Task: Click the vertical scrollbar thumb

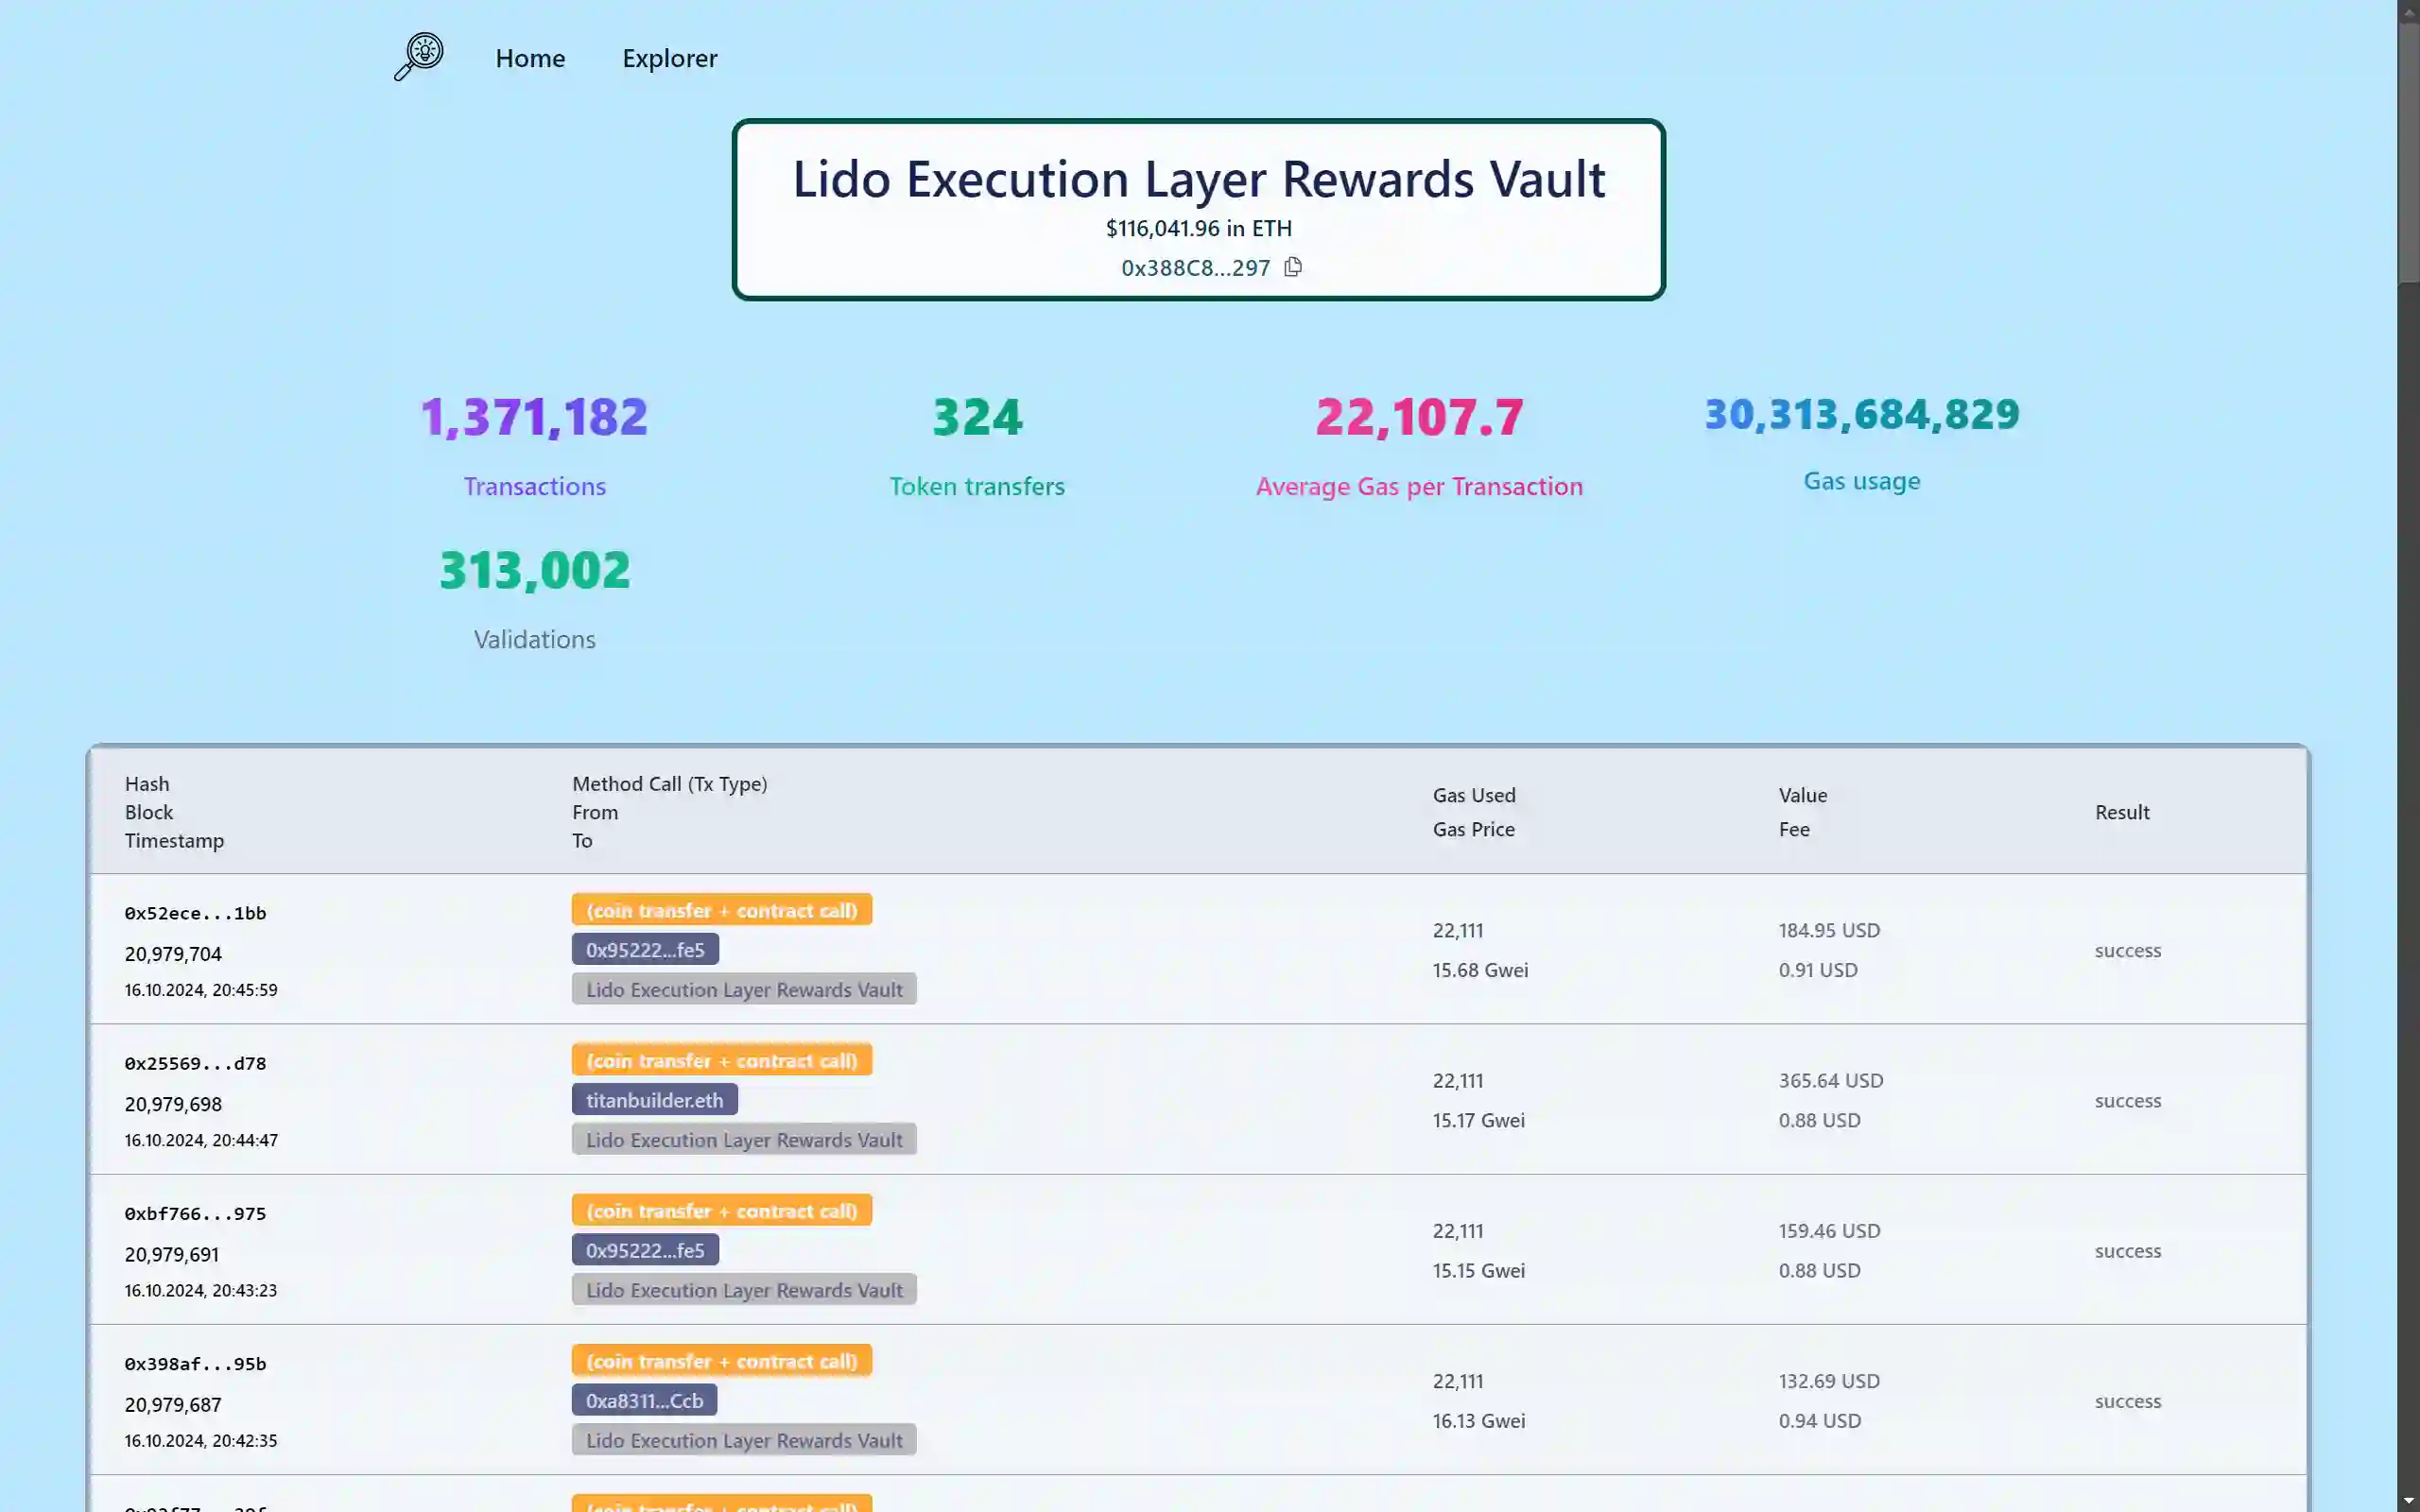Action: [2408, 152]
